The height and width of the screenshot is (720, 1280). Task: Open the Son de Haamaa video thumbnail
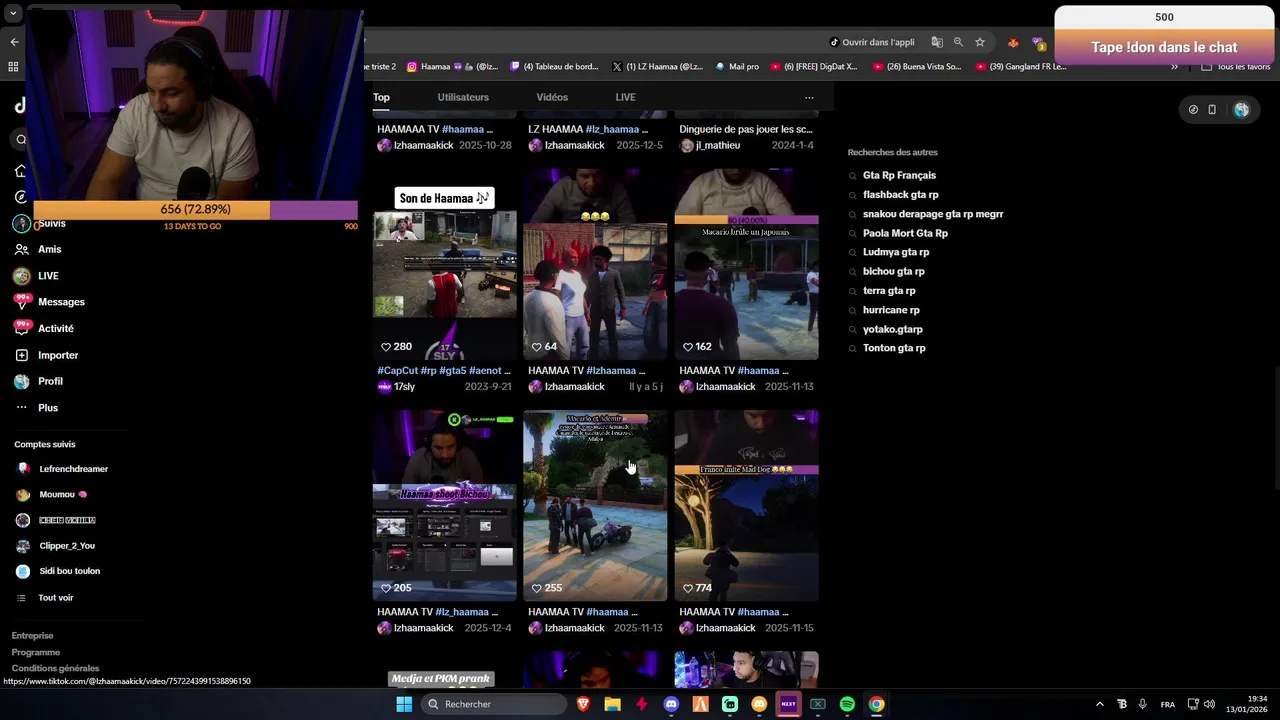(445, 264)
